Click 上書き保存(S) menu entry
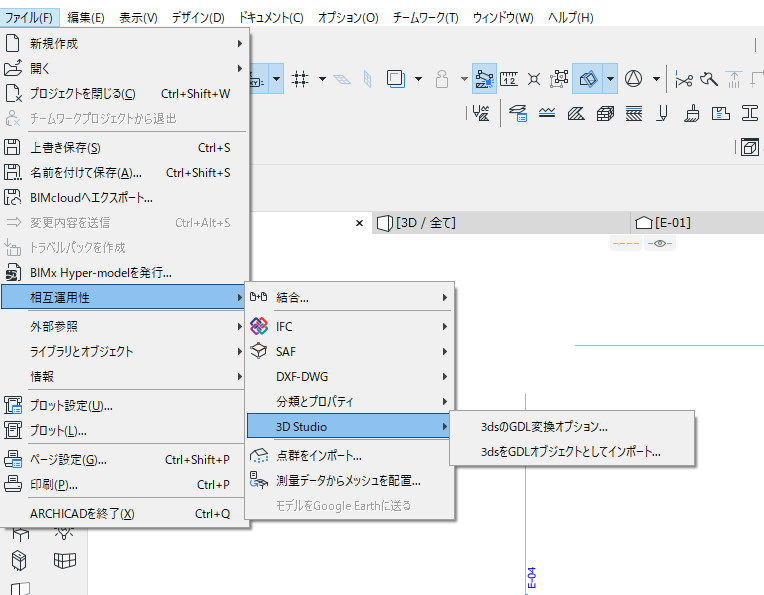Viewport: 764px width, 595px height. point(124,148)
